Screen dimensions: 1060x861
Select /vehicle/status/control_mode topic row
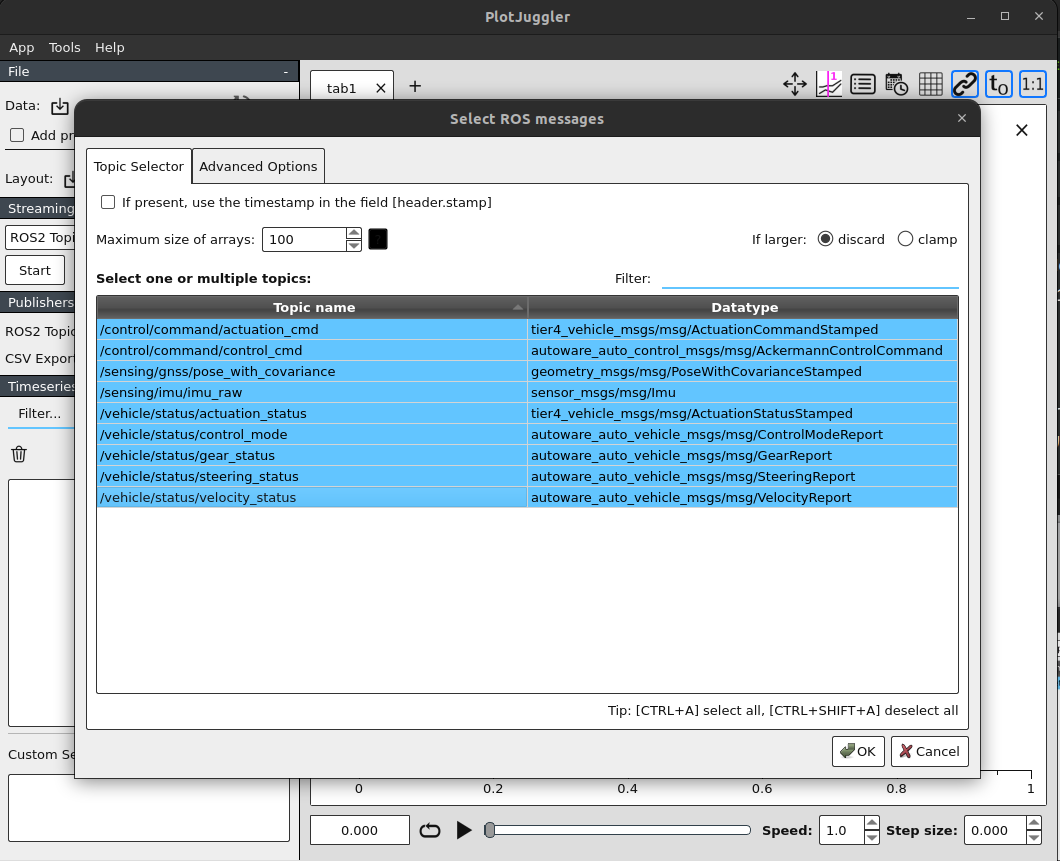click(527, 434)
